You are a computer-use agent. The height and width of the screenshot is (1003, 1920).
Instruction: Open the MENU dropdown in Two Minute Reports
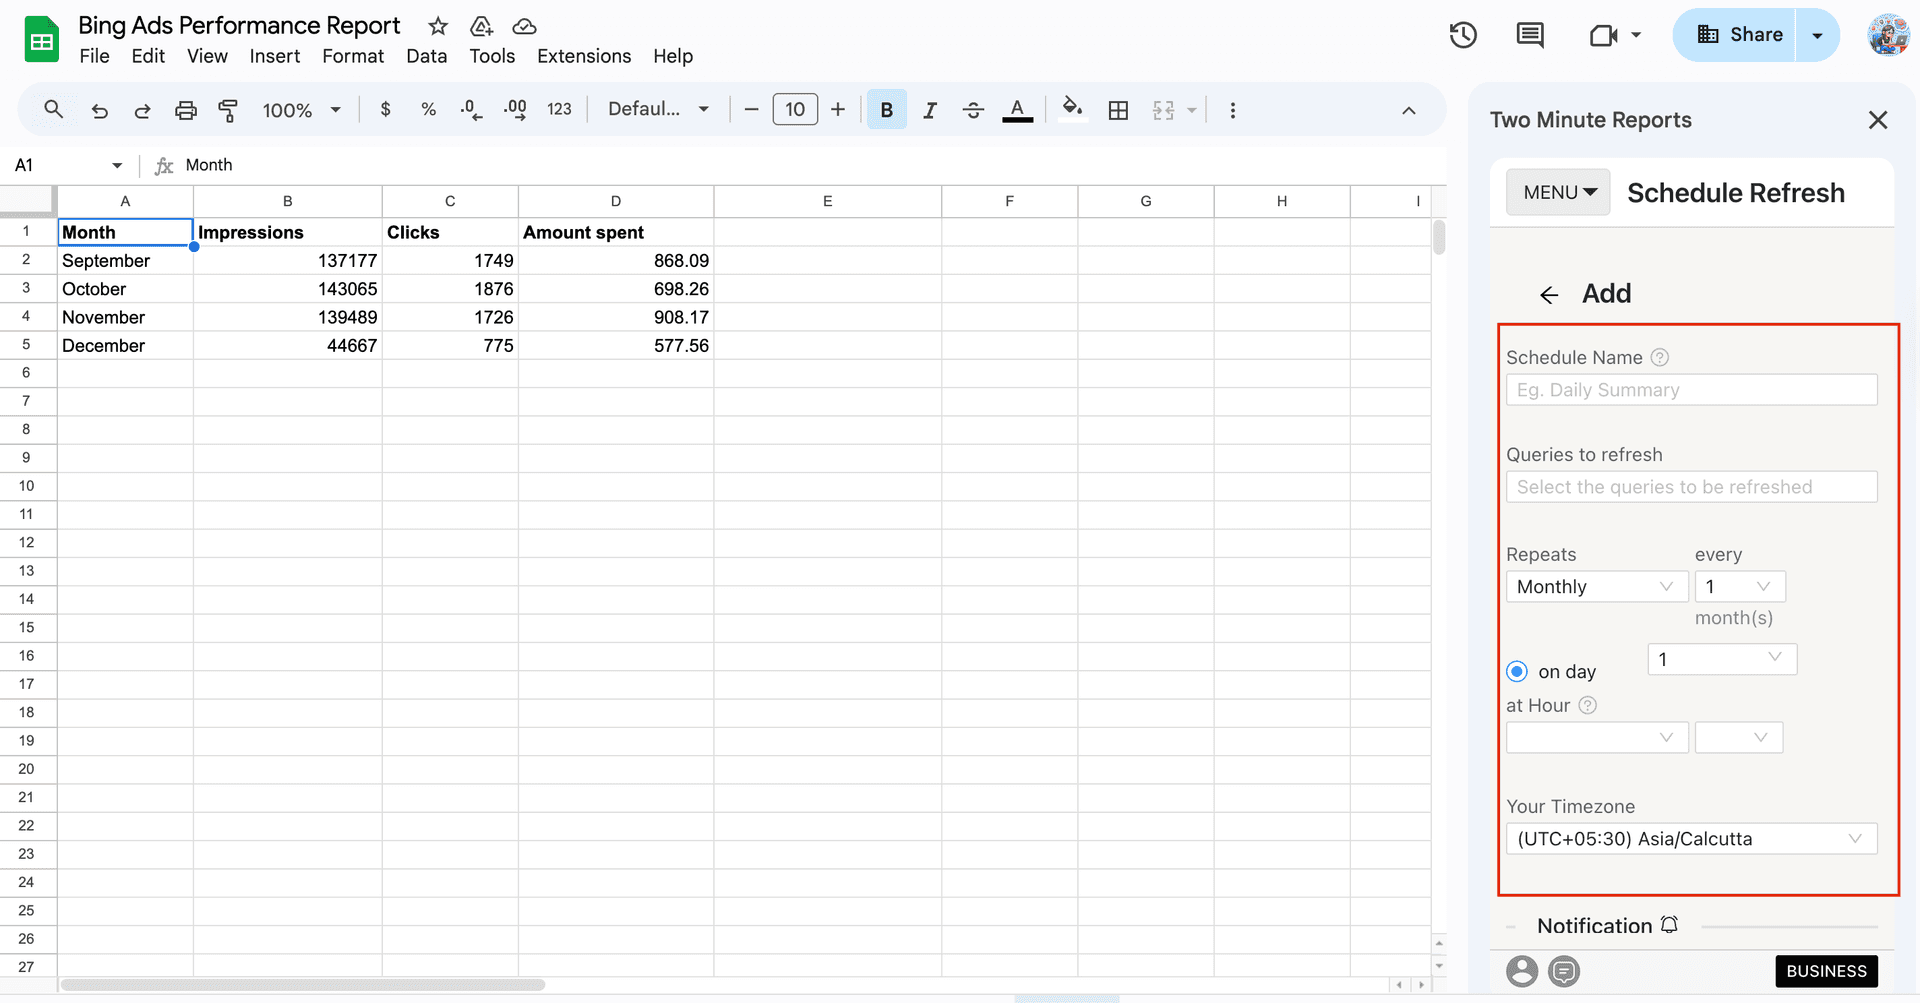(1557, 192)
